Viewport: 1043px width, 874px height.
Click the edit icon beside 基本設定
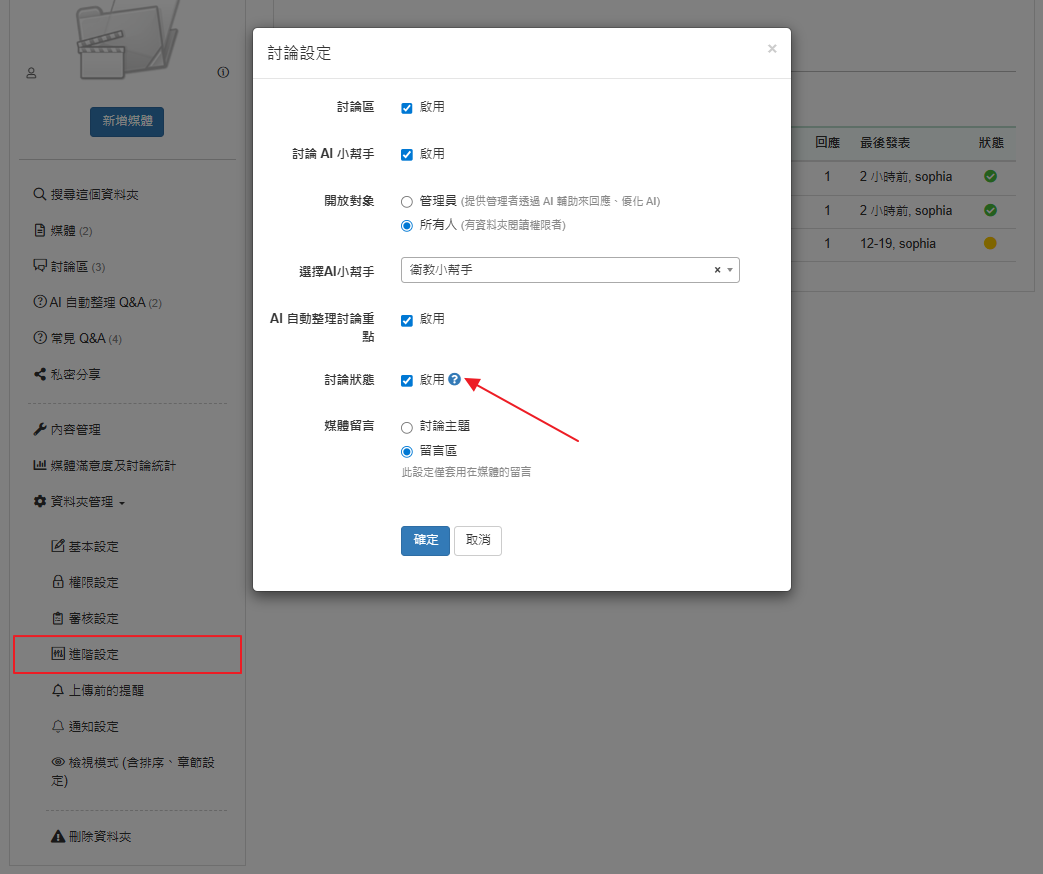pyautogui.click(x=58, y=546)
